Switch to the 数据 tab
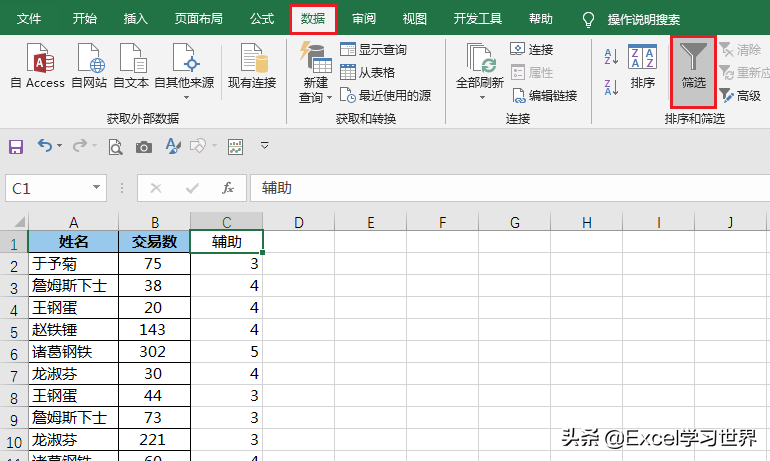Screen dimensions: 770x461 coord(313,19)
